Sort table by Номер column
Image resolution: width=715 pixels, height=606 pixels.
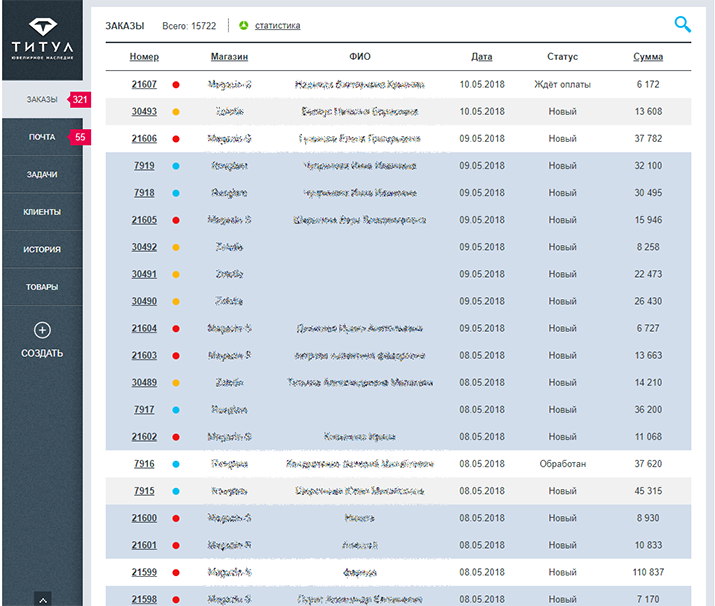click(x=144, y=57)
